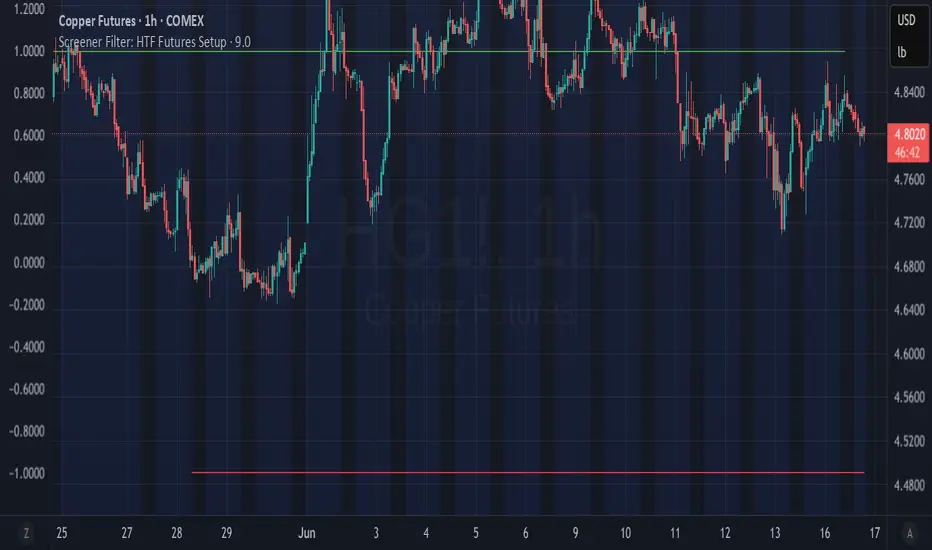The width and height of the screenshot is (932, 550).
Task: Click the -0.6000 left scale value
Action: pos(27,389)
